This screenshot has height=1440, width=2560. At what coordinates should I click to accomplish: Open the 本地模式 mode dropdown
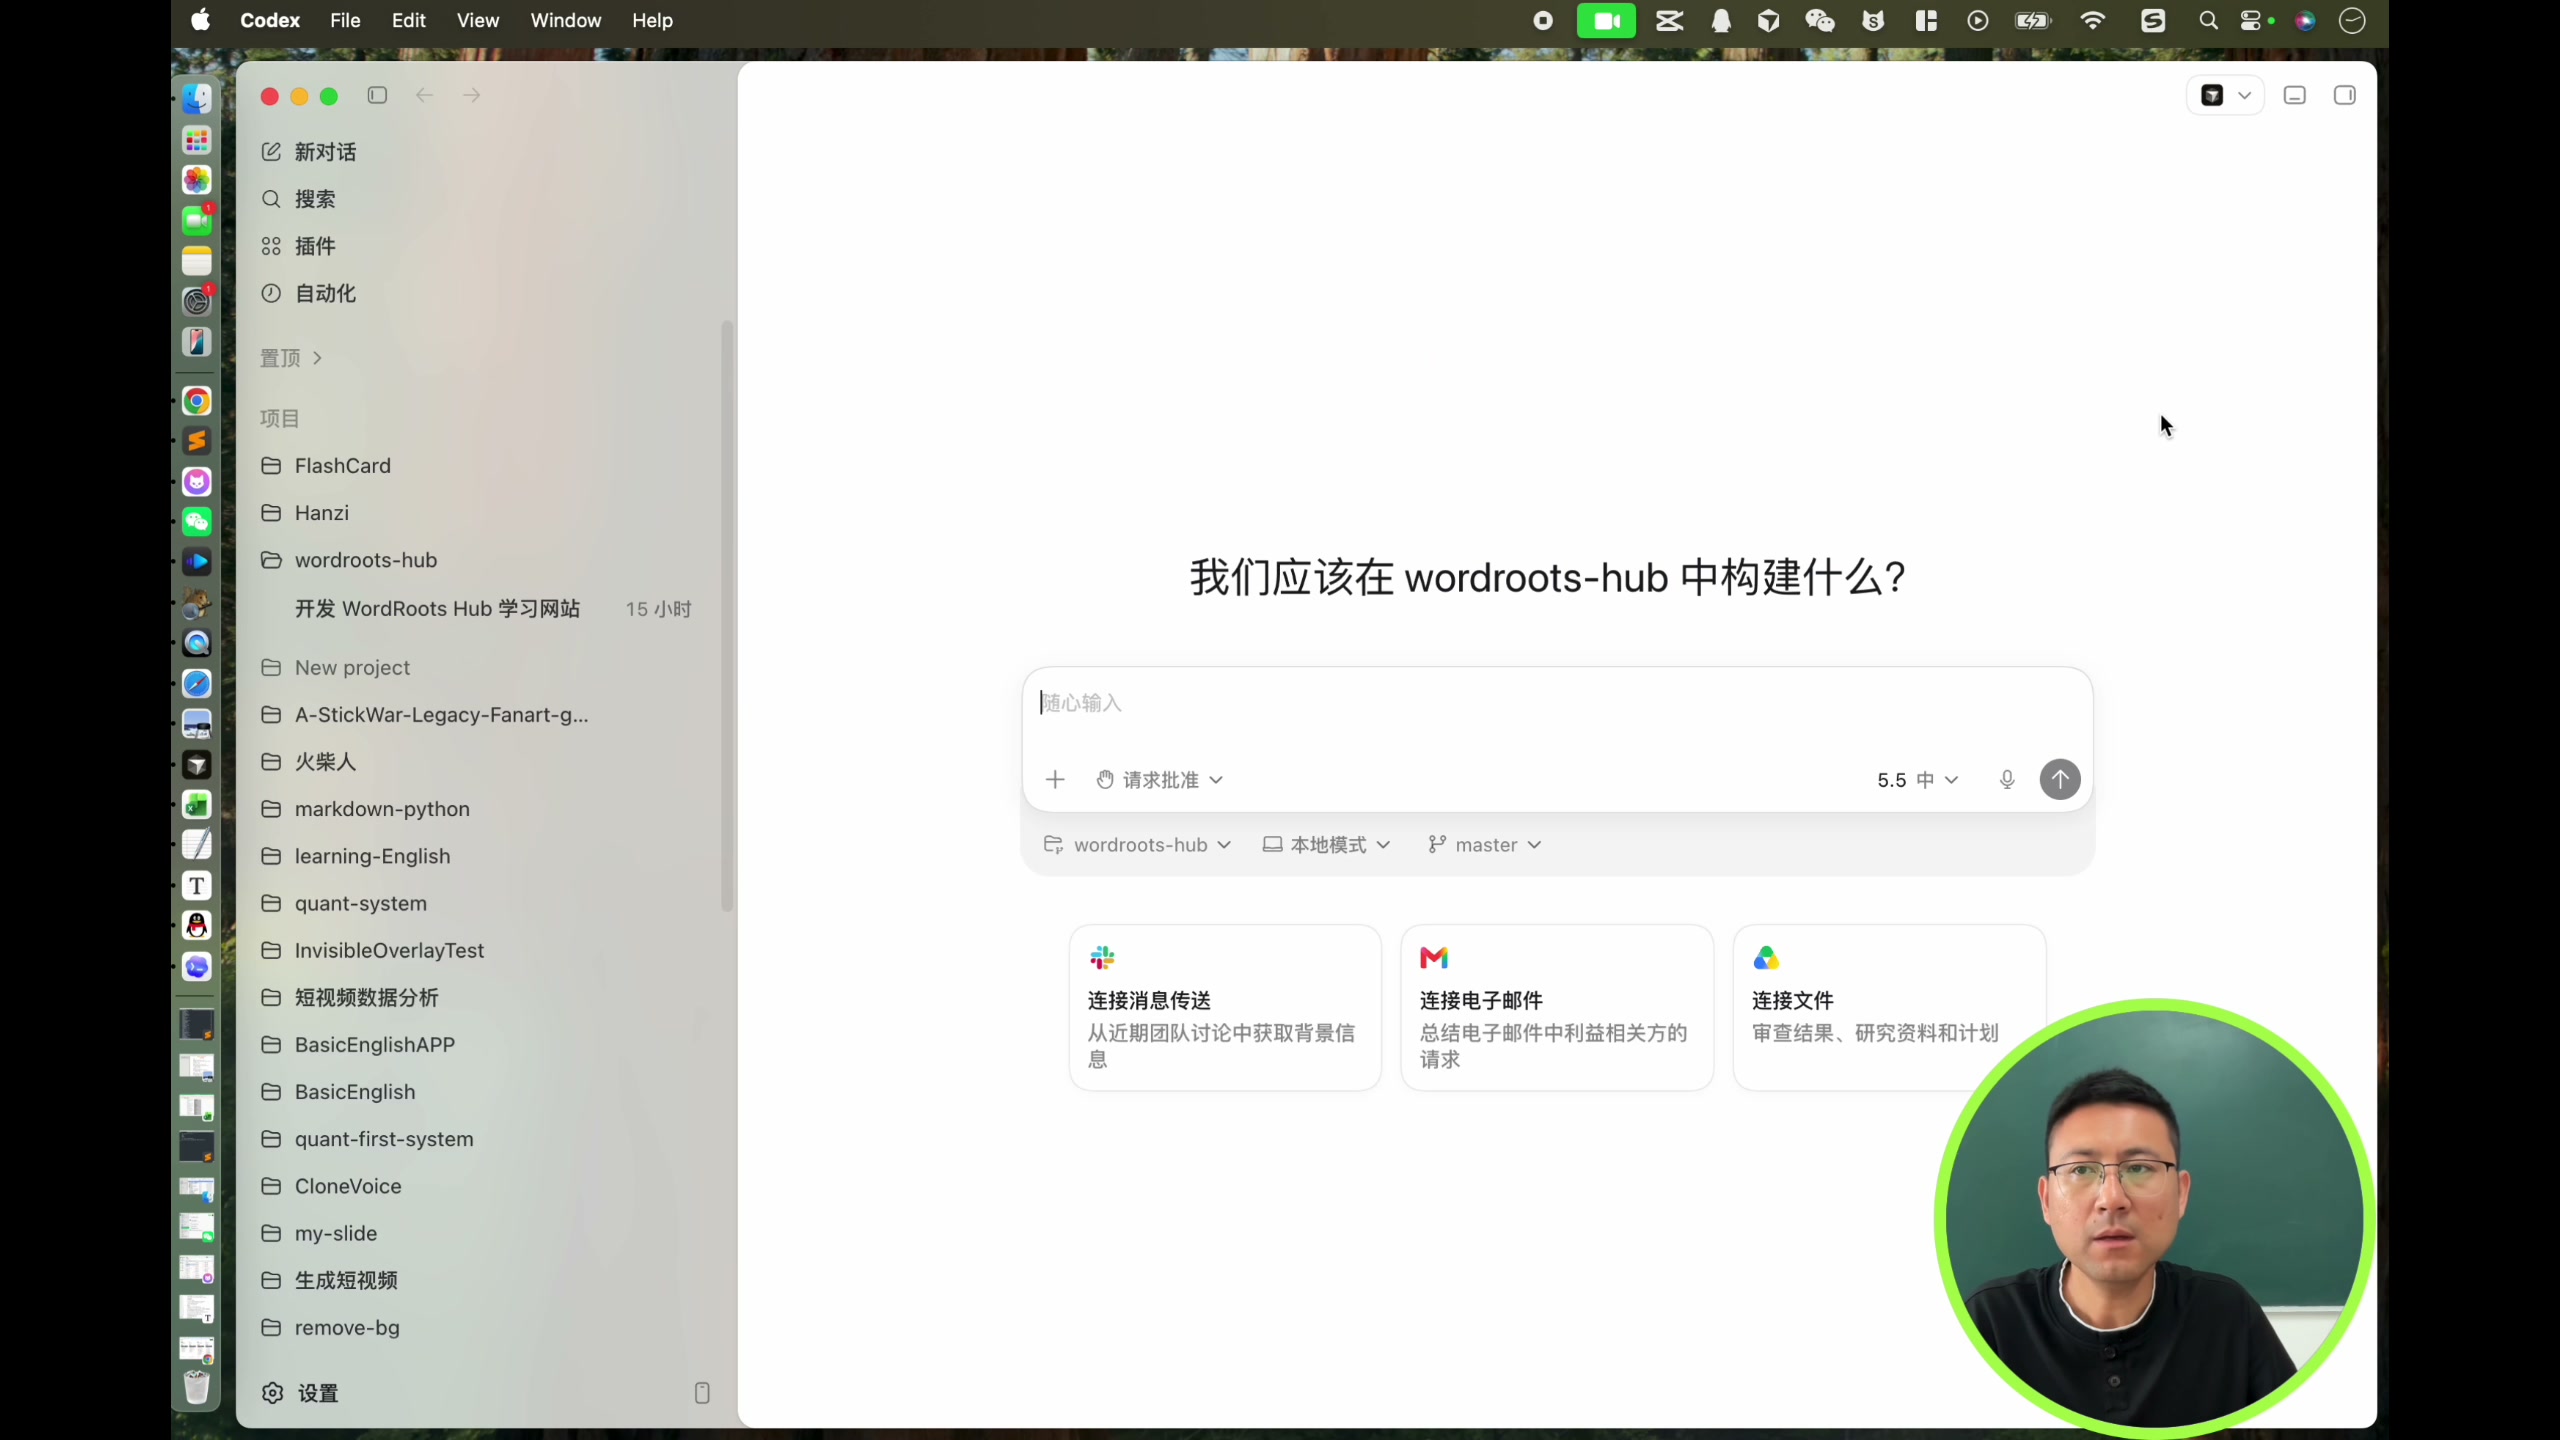click(1327, 845)
